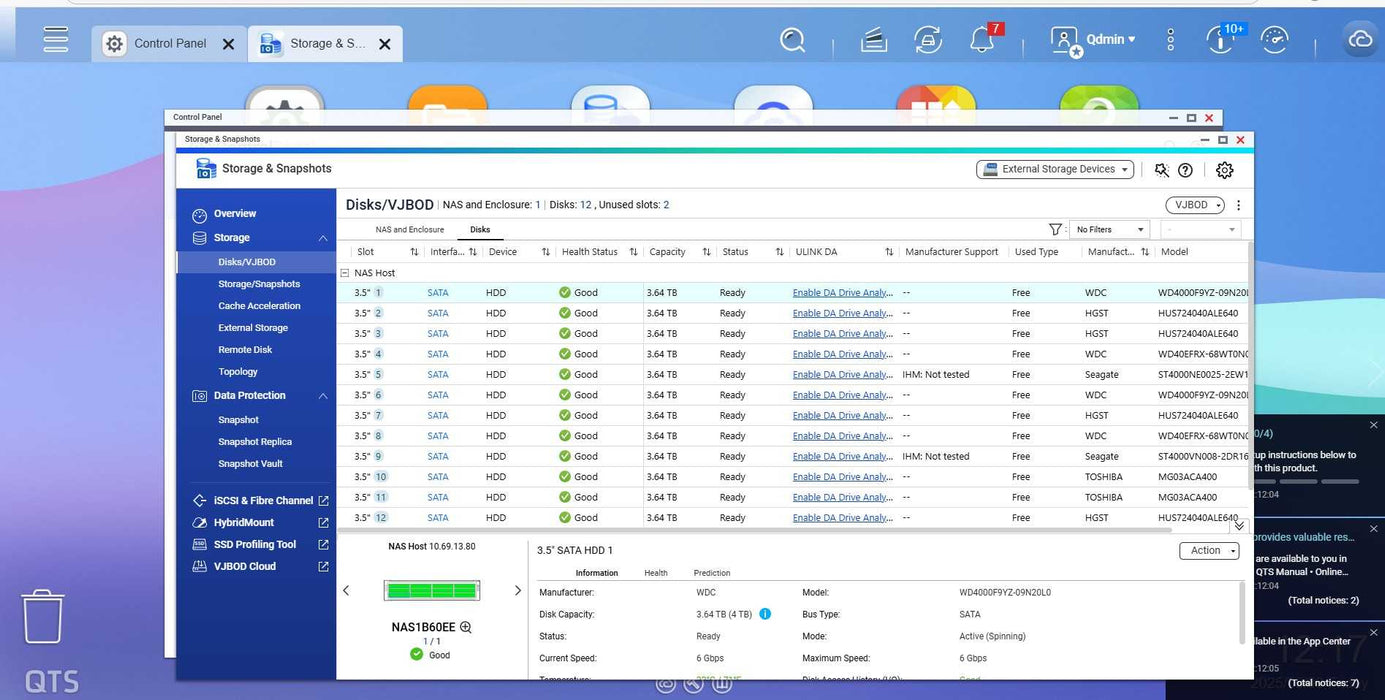Close the Storage & S... taskbar tab
This screenshot has height=700, width=1385.
[384, 44]
